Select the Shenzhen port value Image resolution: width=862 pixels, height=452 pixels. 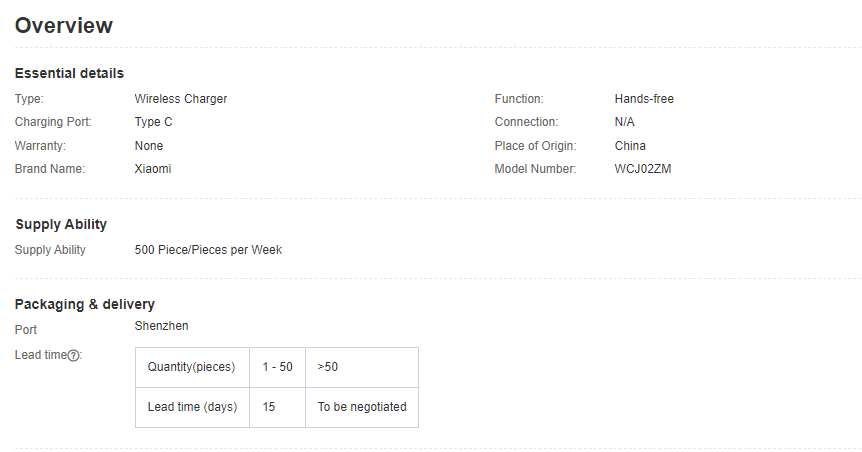(162, 326)
